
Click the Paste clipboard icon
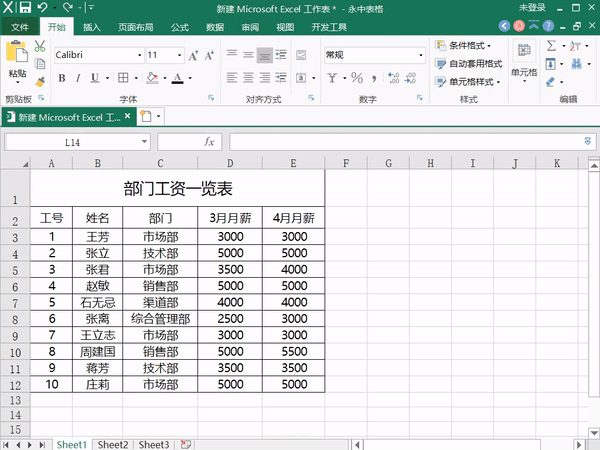[x=17, y=52]
